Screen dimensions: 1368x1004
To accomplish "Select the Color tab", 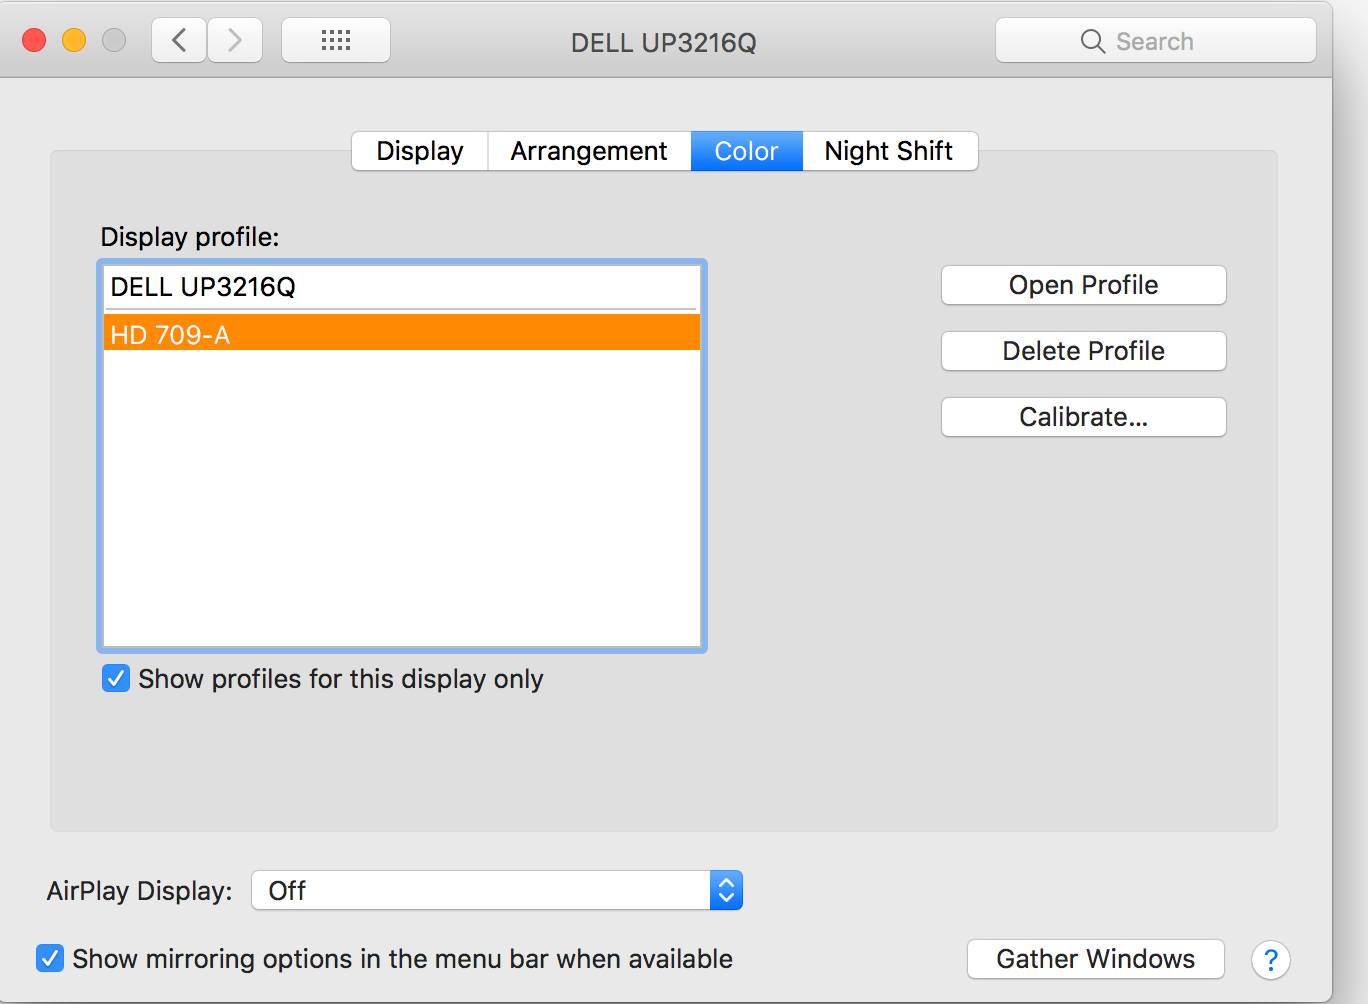I will (746, 151).
